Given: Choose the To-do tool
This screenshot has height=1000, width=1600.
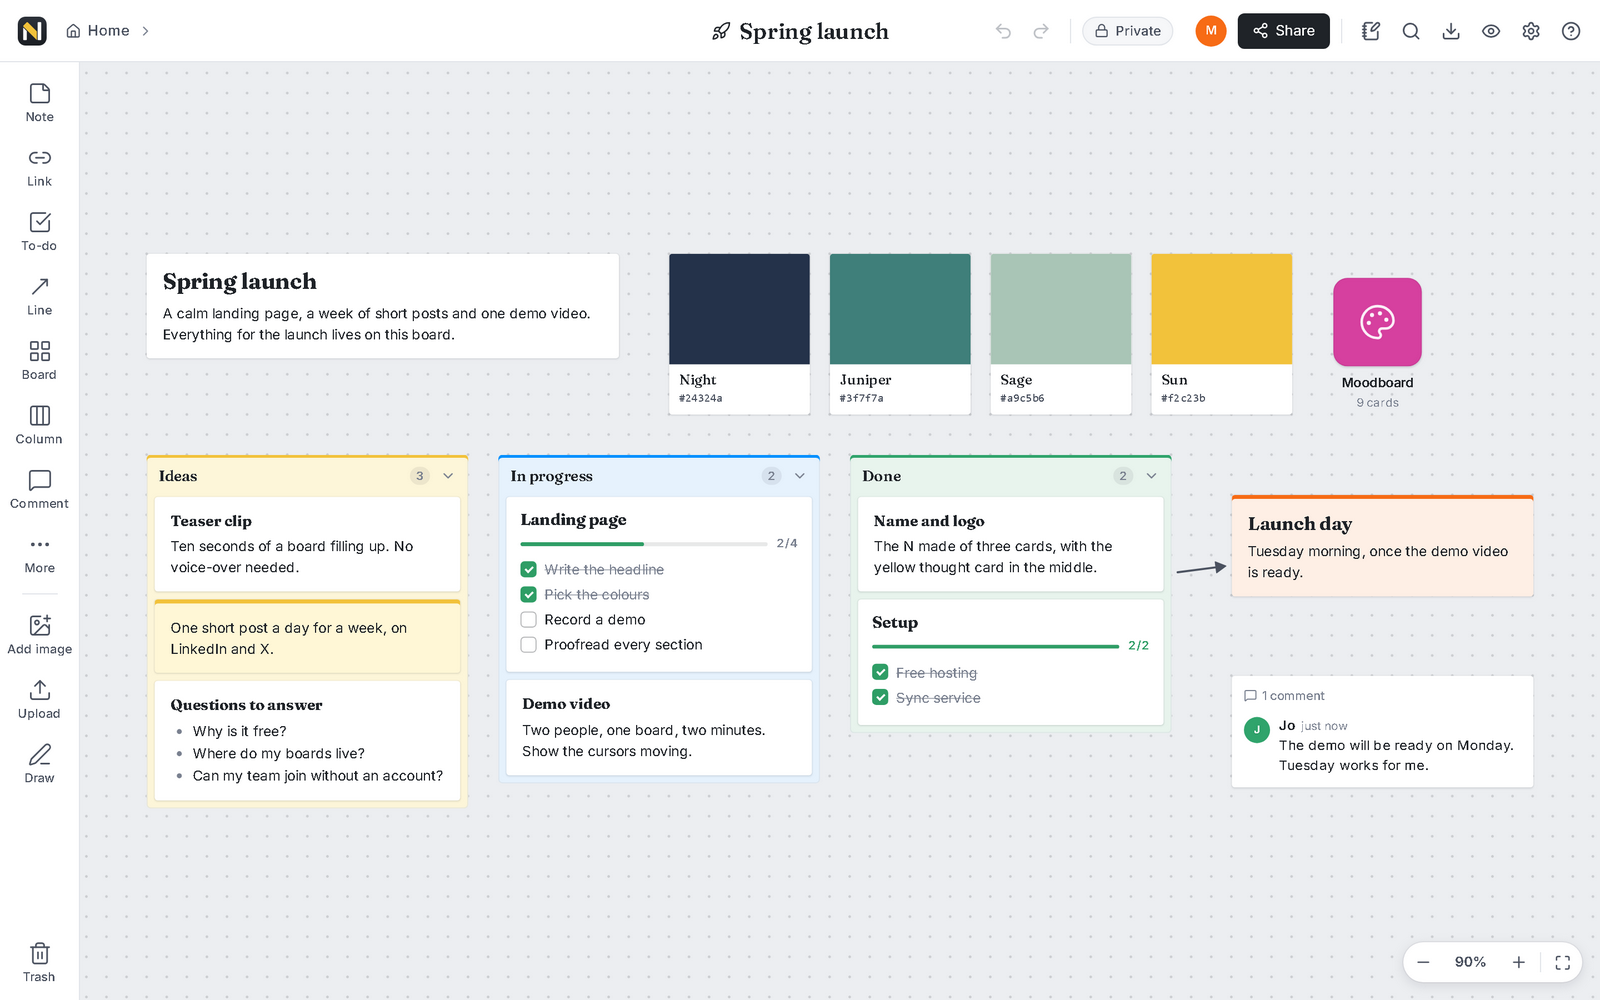Looking at the screenshot, I should (x=39, y=232).
